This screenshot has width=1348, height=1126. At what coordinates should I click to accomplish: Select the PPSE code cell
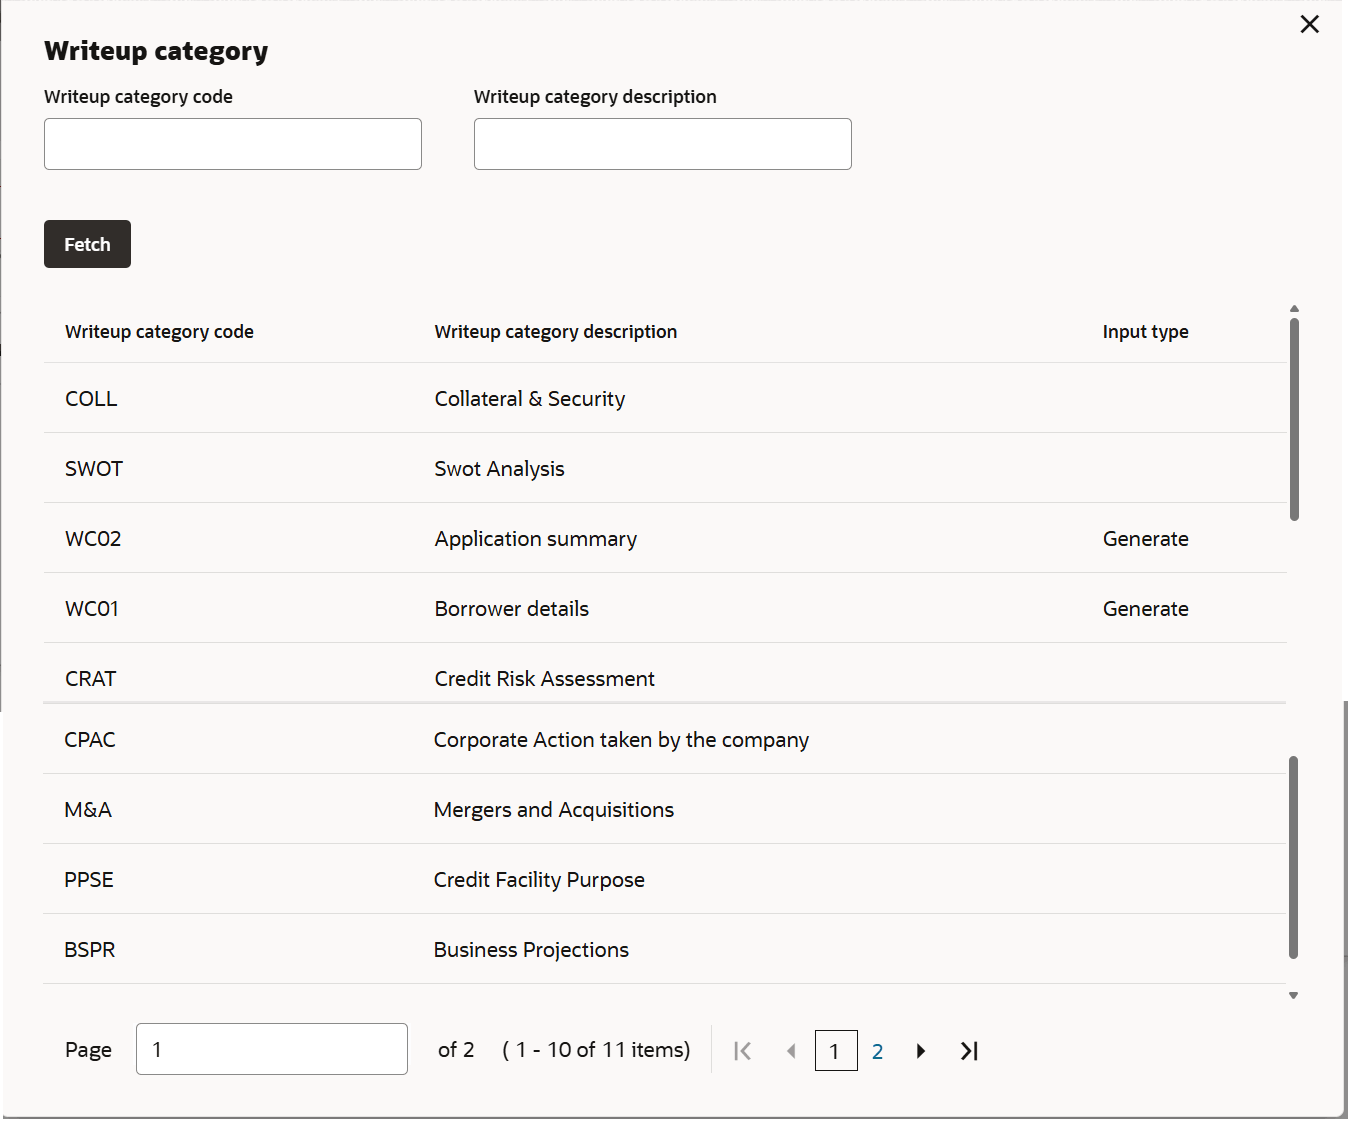[89, 880]
